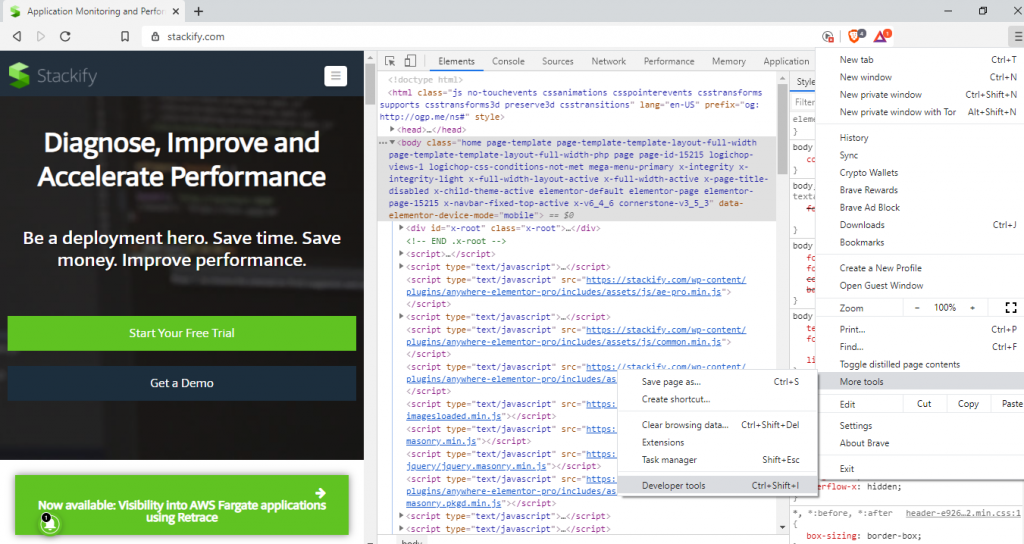Choose New window menu item

point(920,77)
